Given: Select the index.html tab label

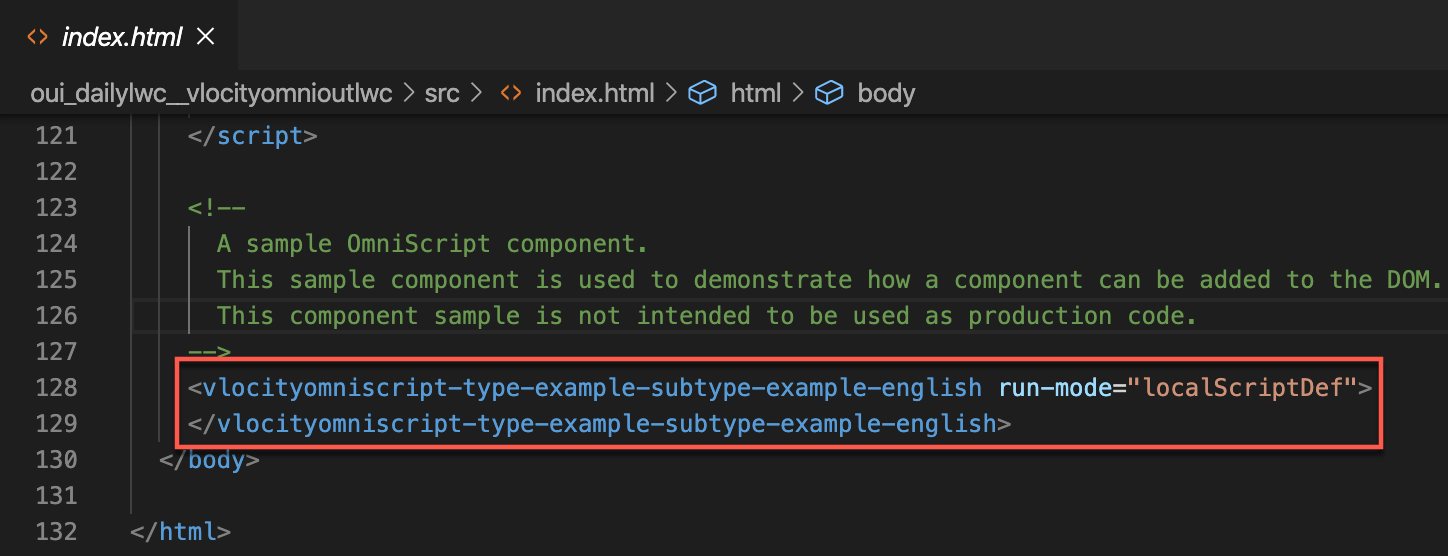Looking at the screenshot, I should coord(122,38).
